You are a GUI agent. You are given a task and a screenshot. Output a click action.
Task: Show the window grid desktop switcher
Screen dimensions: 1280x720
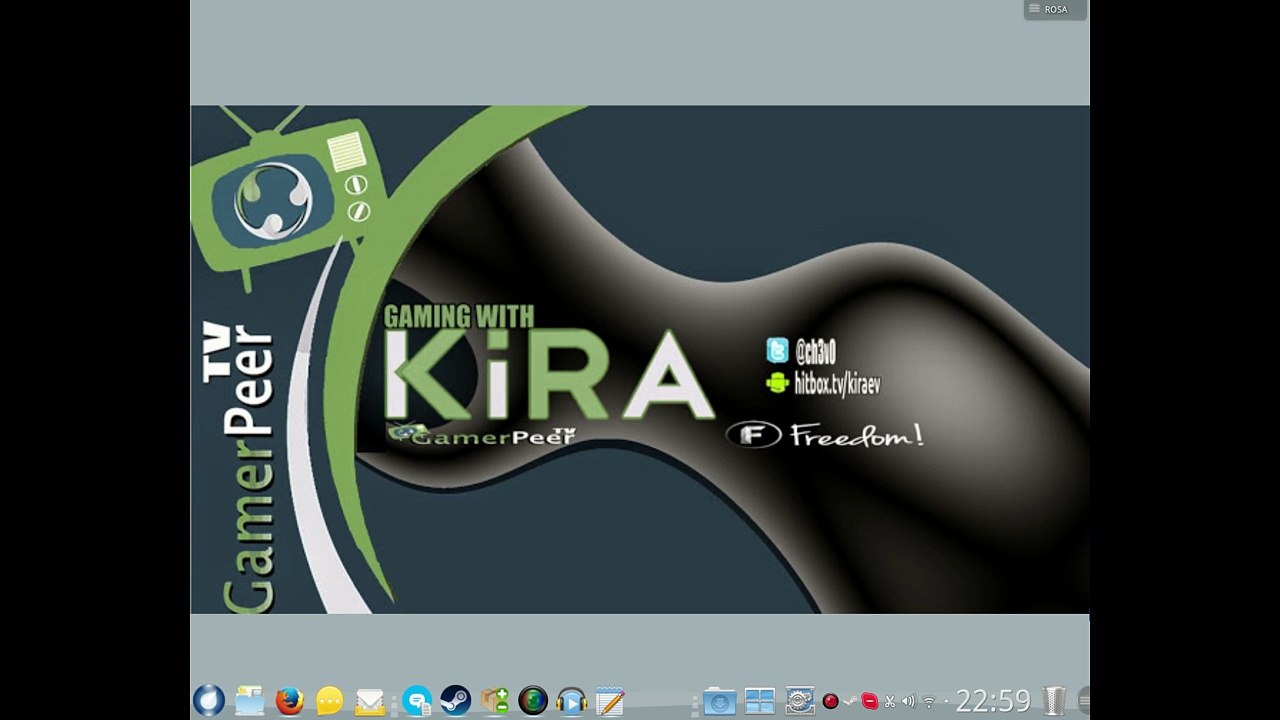tap(759, 701)
